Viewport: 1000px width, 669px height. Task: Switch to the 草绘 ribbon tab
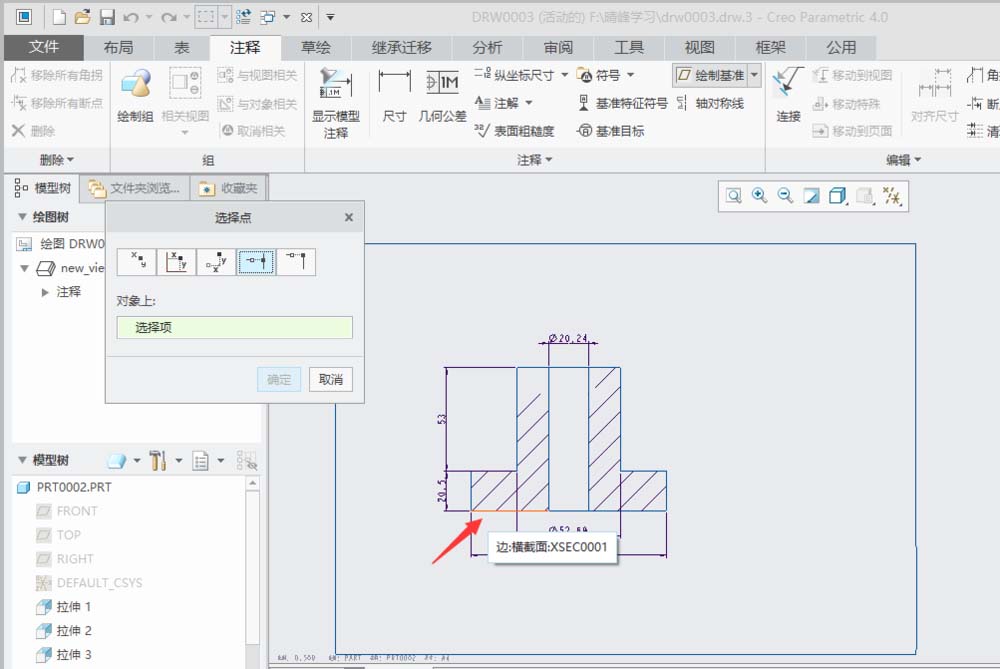click(x=316, y=47)
